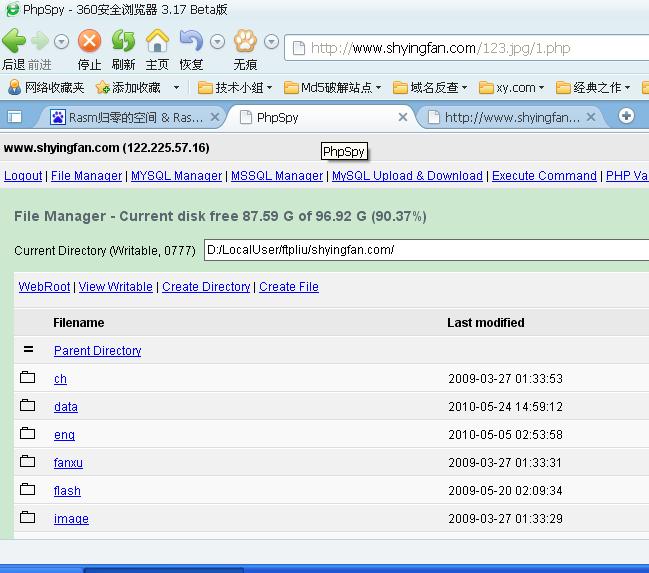
Task: Go to Parent Directory link
Action: coord(98,351)
